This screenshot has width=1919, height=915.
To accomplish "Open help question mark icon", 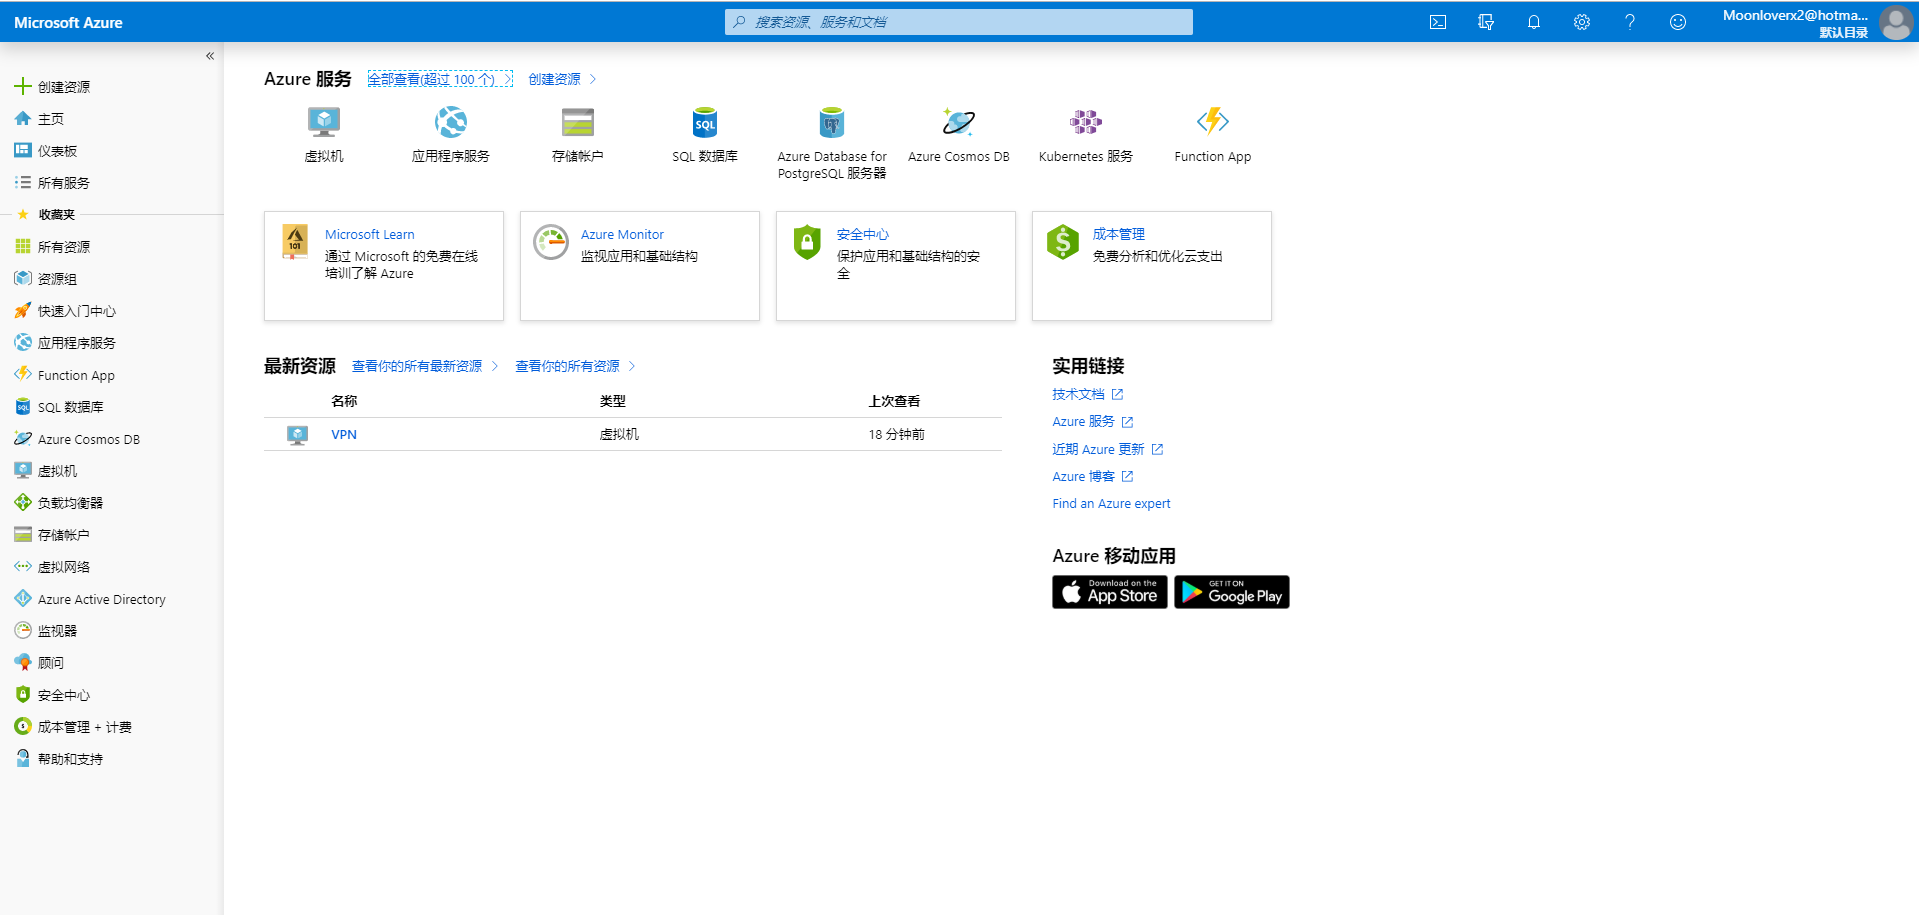I will click(x=1630, y=22).
